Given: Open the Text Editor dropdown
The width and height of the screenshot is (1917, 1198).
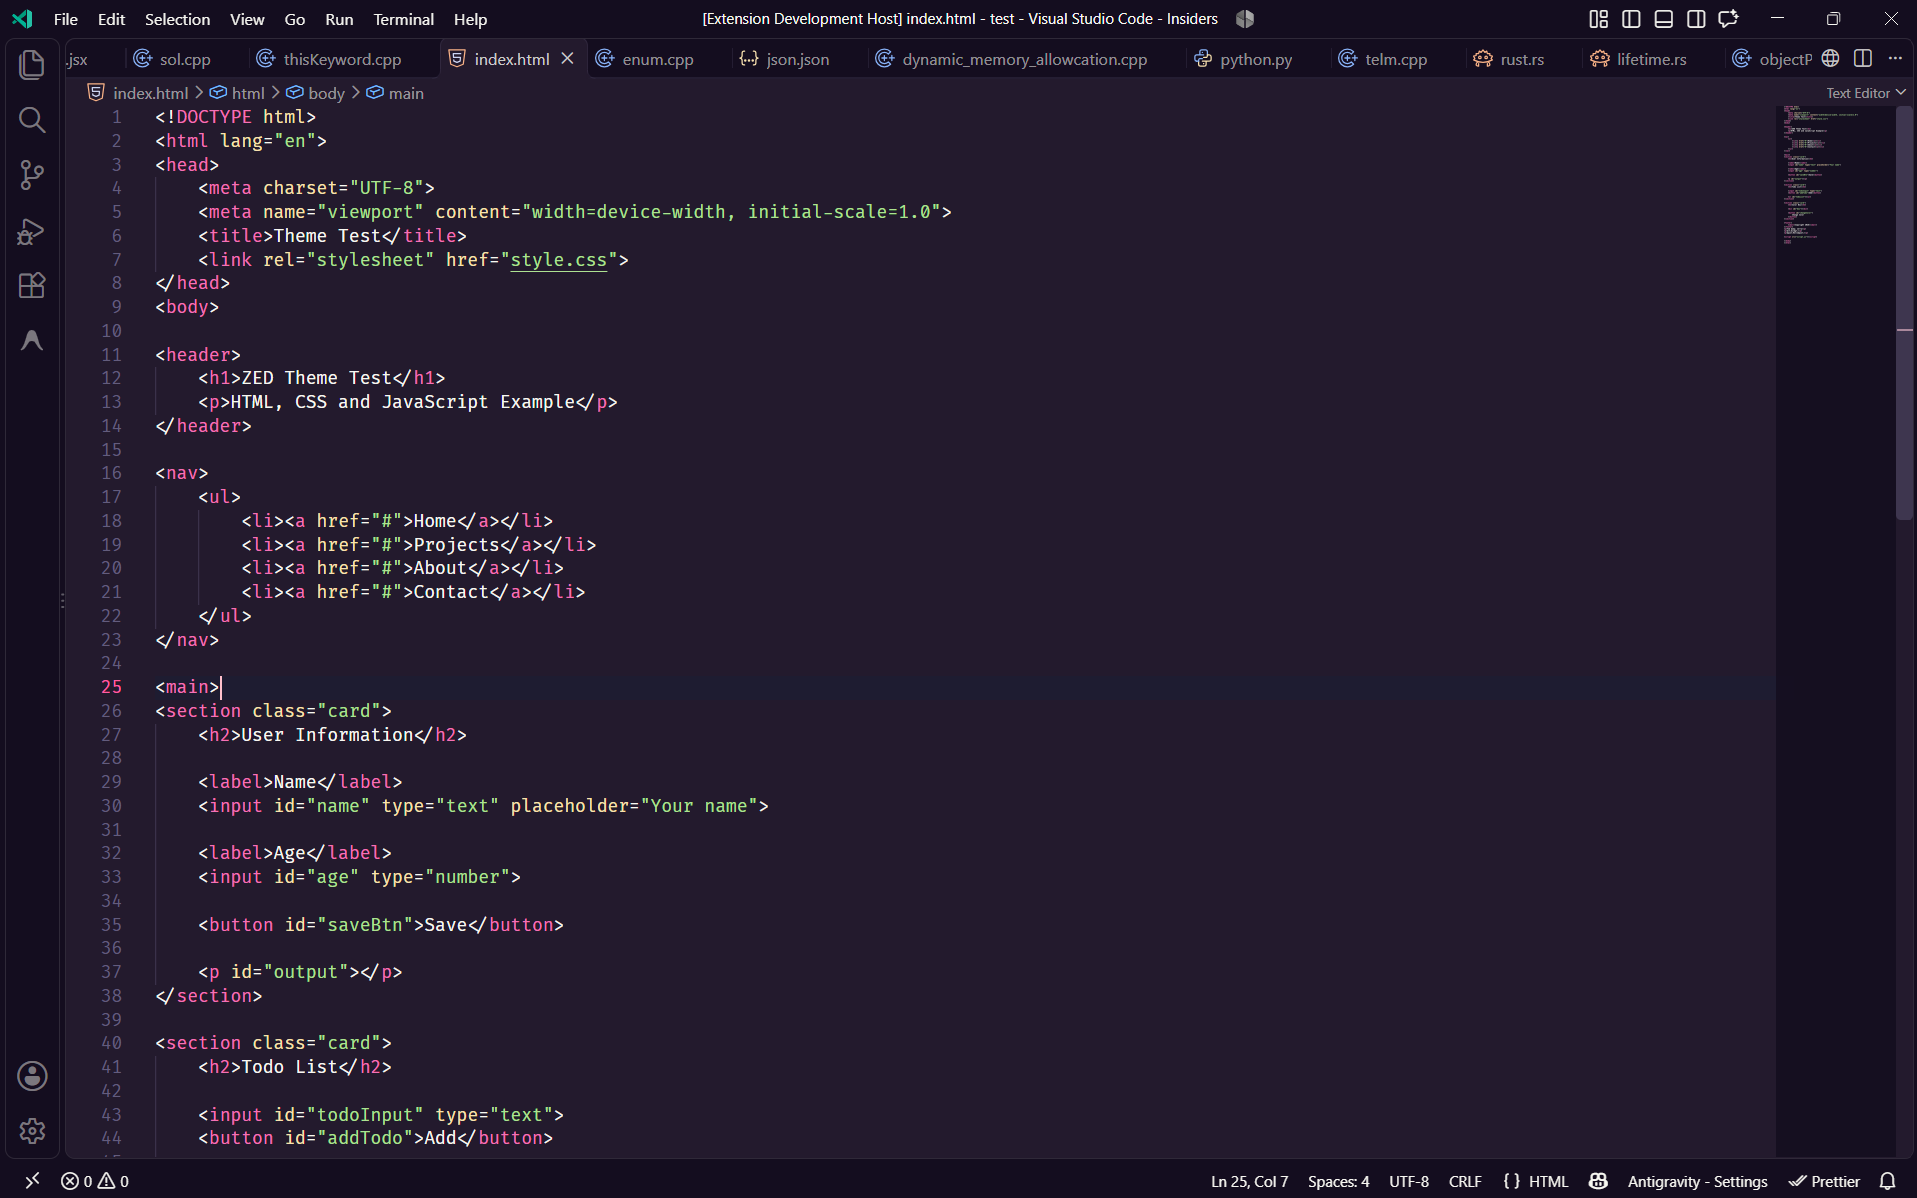Looking at the screenshot, I should [1866, 93].
